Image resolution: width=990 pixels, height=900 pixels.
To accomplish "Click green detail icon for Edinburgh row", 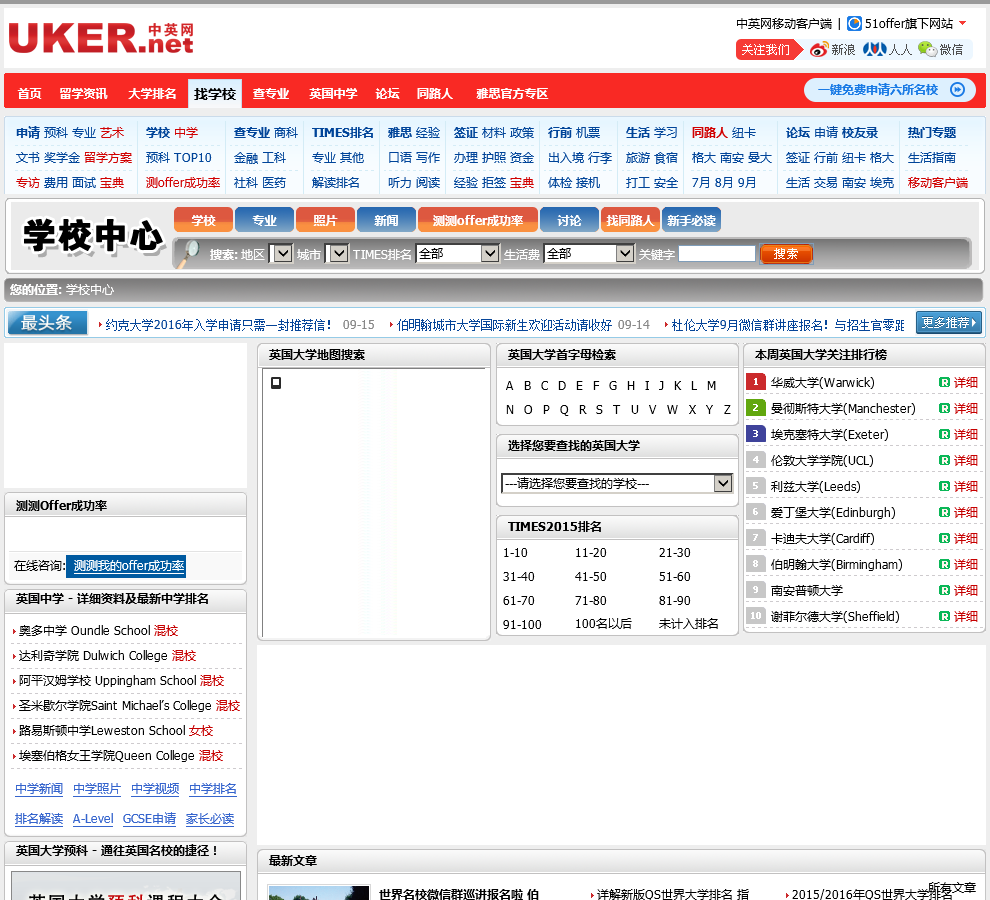I will pos(945,512).
